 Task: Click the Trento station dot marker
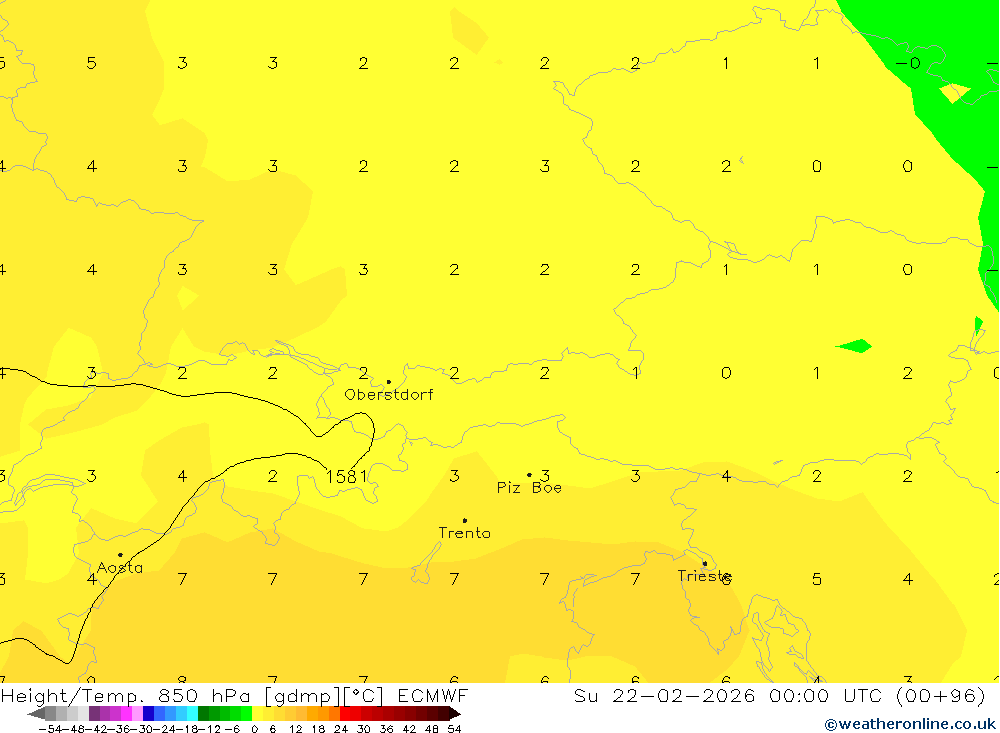click(464, 521)
